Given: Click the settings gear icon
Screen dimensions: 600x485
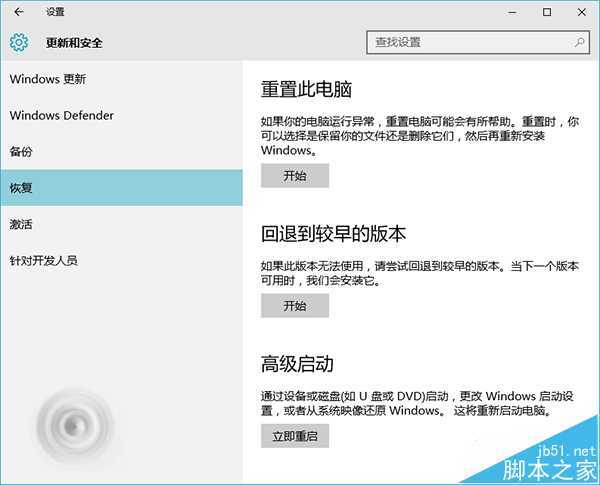Looking at the screenshot, I should 19,42.
